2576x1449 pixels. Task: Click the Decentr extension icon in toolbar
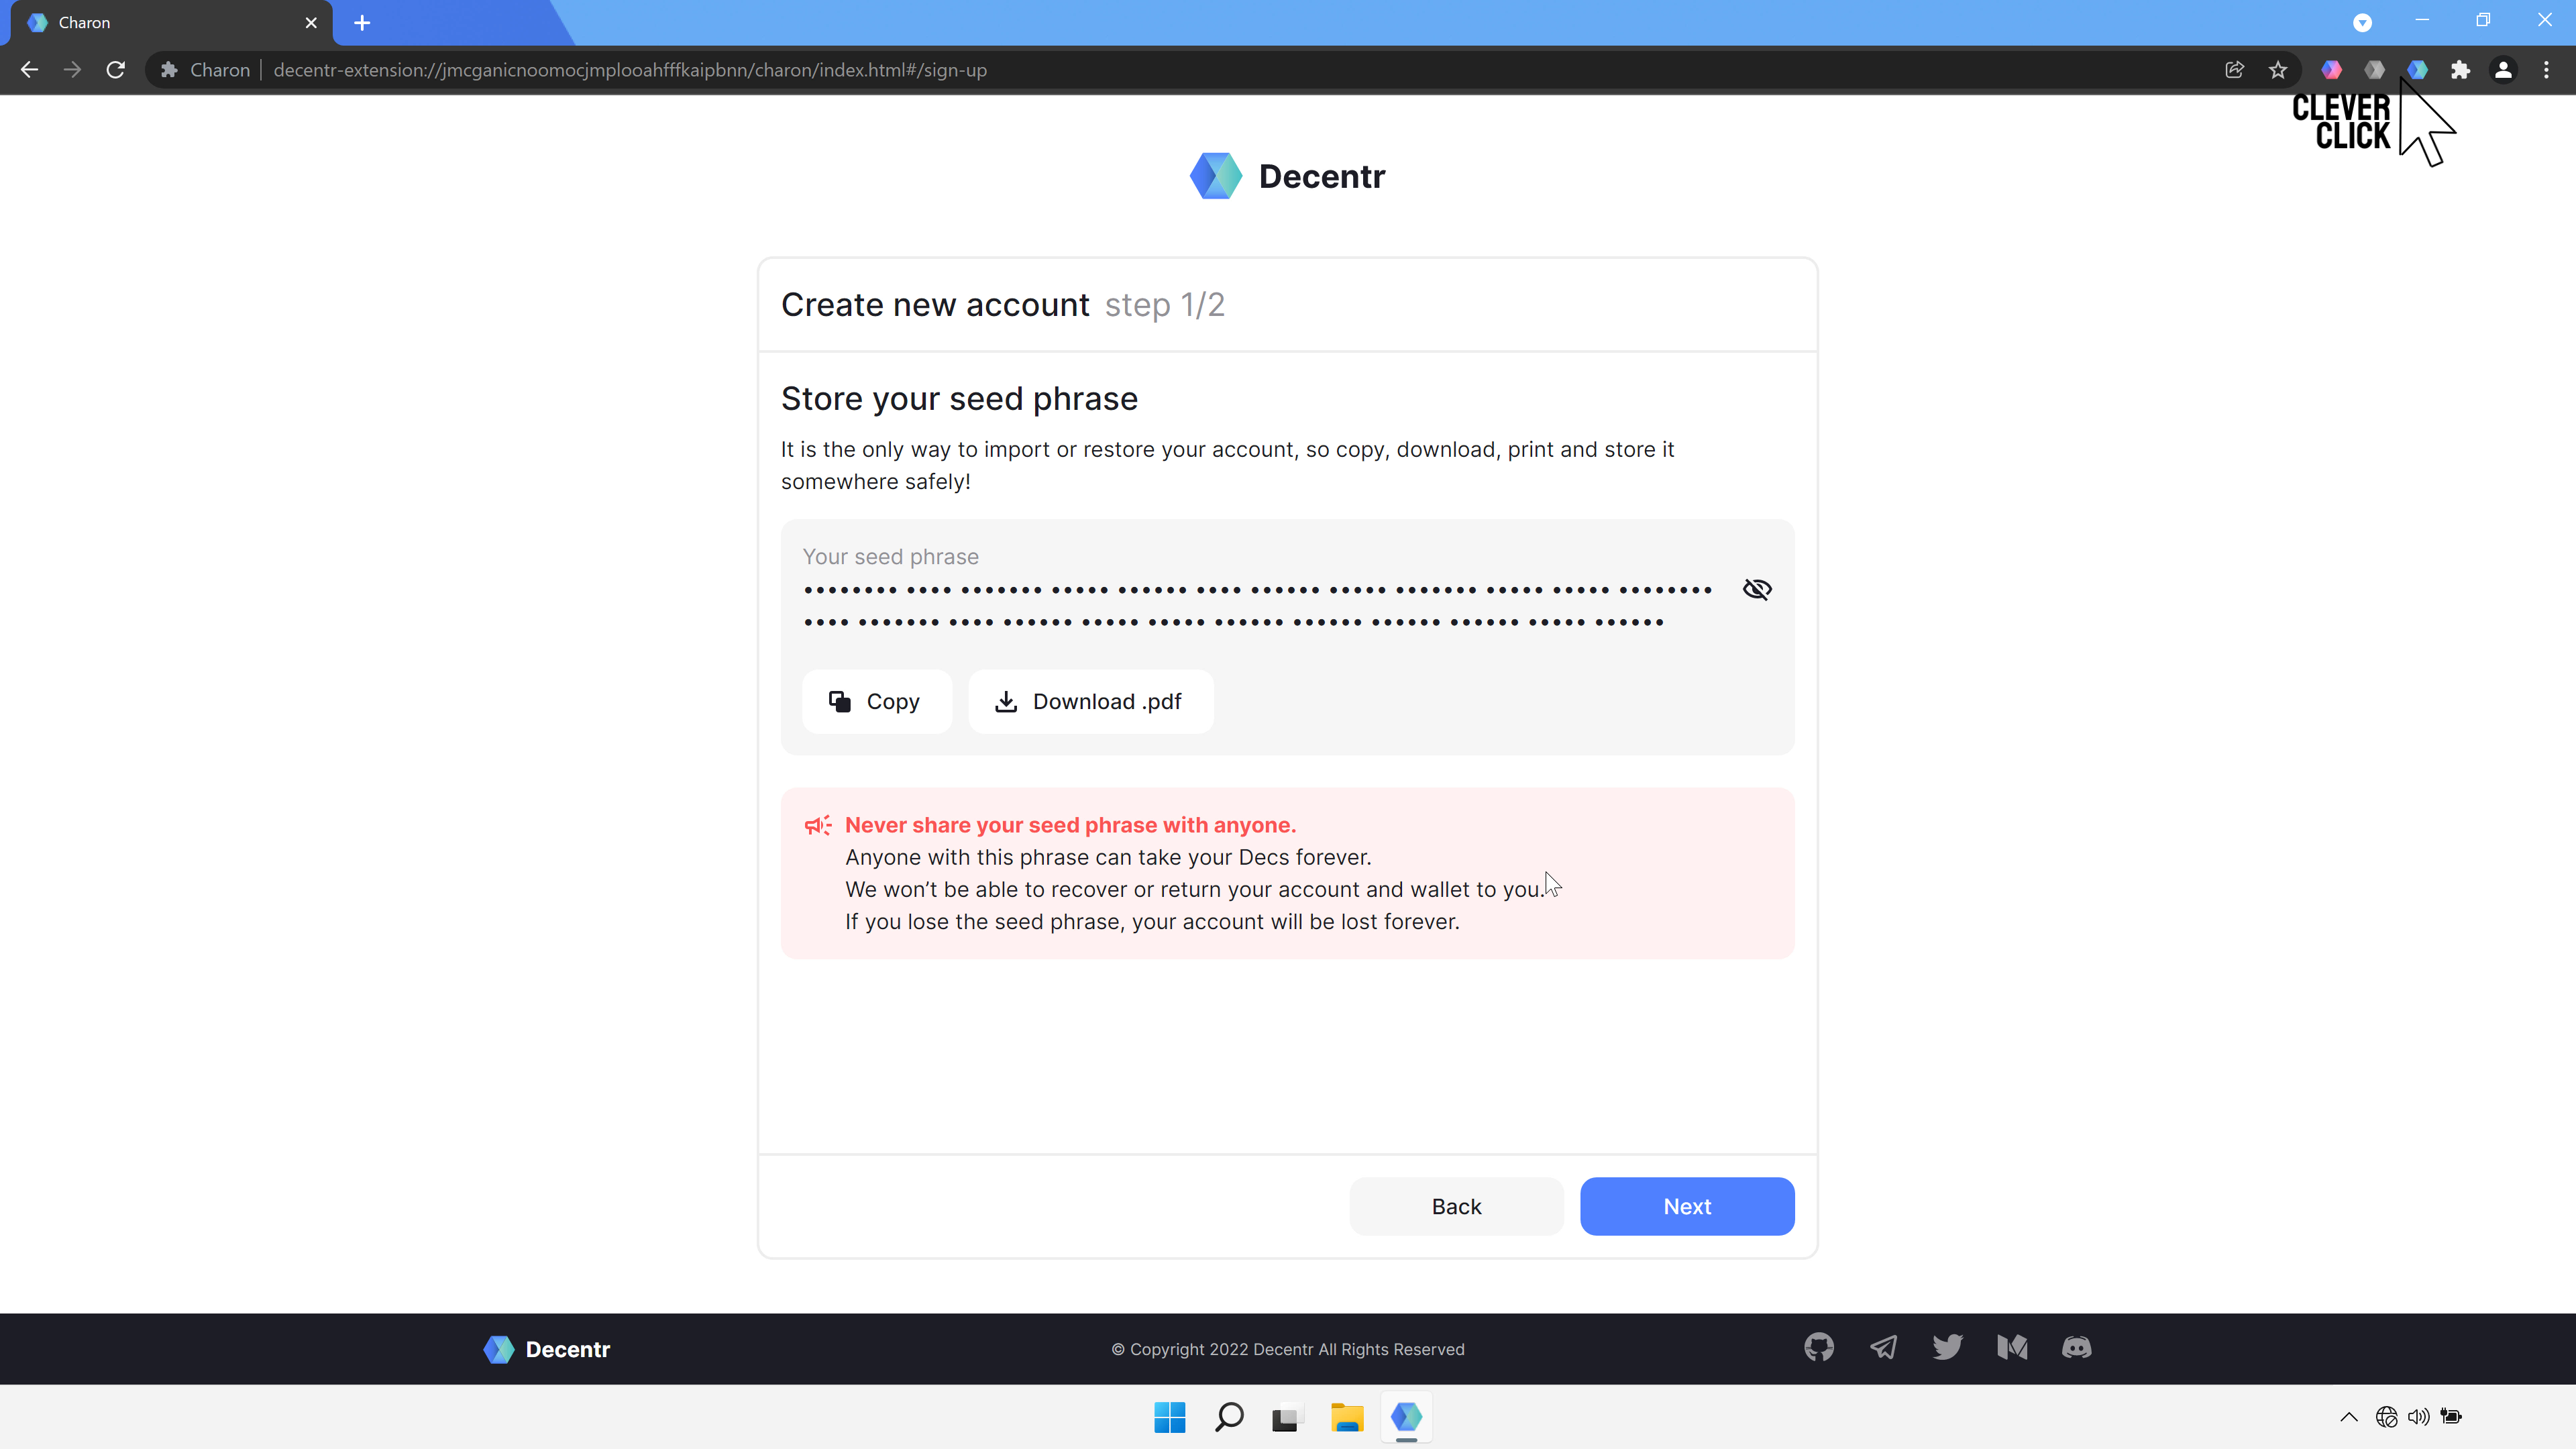click(x=2417, y=70)
